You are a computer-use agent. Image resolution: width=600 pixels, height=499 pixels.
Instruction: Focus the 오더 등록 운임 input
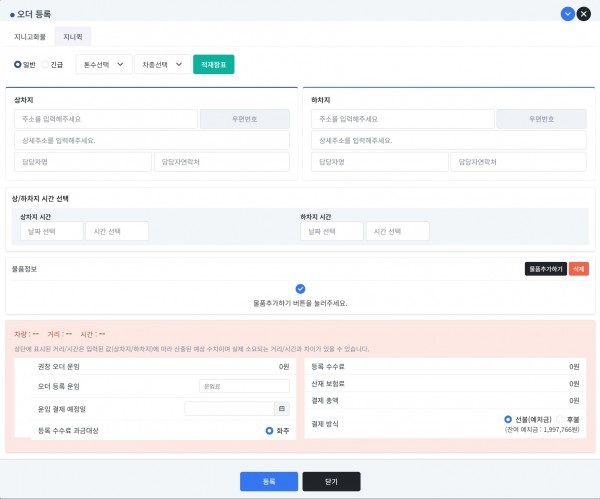click(244, 386)
